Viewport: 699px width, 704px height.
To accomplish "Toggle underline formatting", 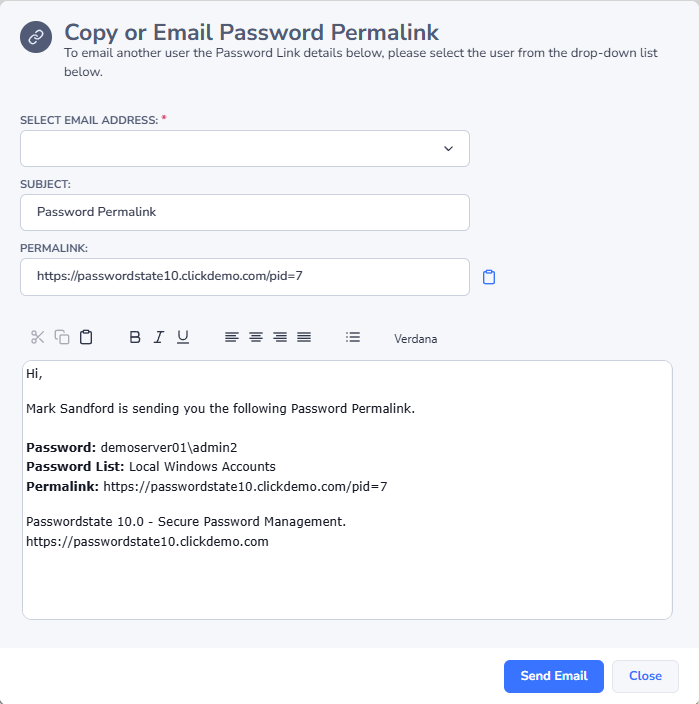I will point(183,338).
